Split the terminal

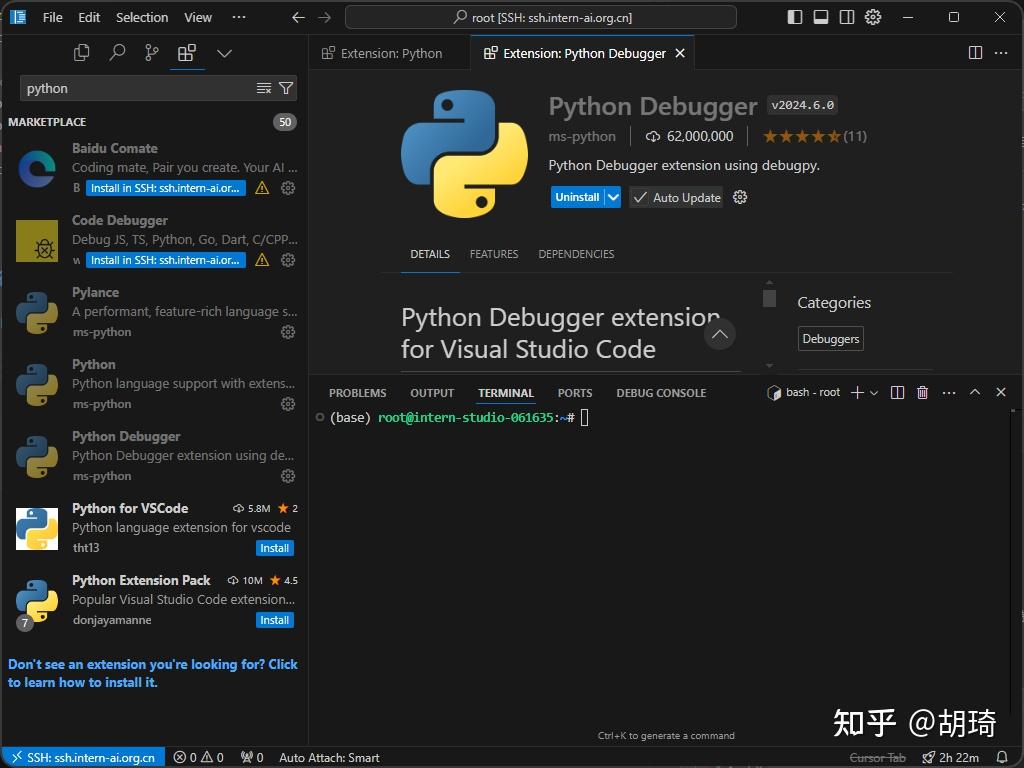pos(897,392)
